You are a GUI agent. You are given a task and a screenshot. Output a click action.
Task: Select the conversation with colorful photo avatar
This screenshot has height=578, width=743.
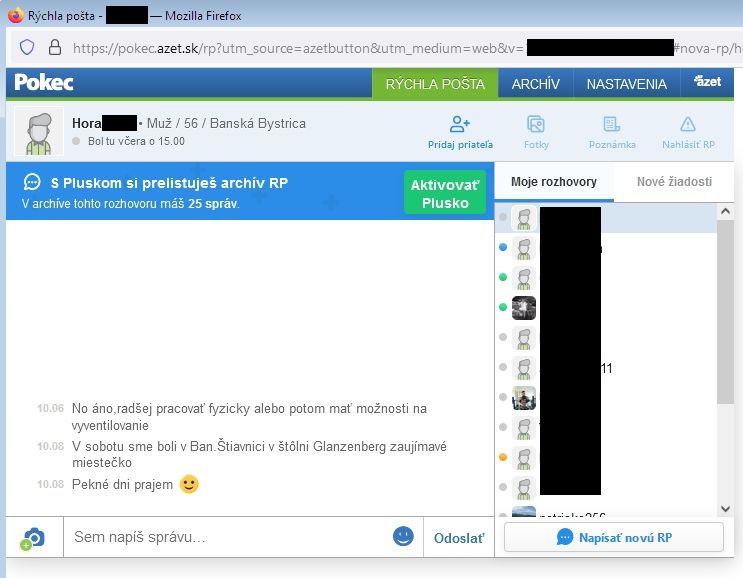coord(524,397)
